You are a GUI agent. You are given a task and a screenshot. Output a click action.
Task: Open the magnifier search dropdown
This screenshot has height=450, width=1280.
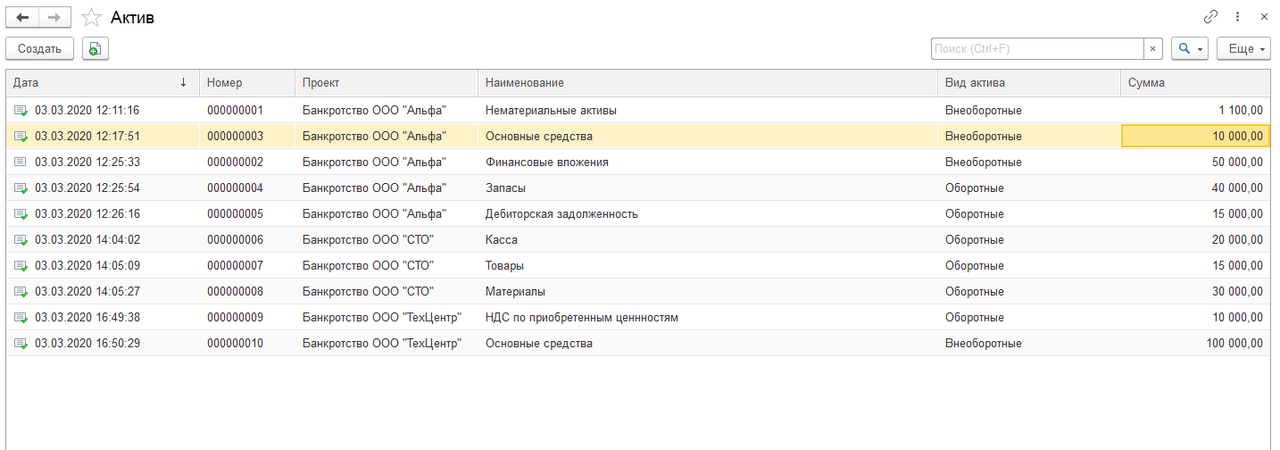1189,48
